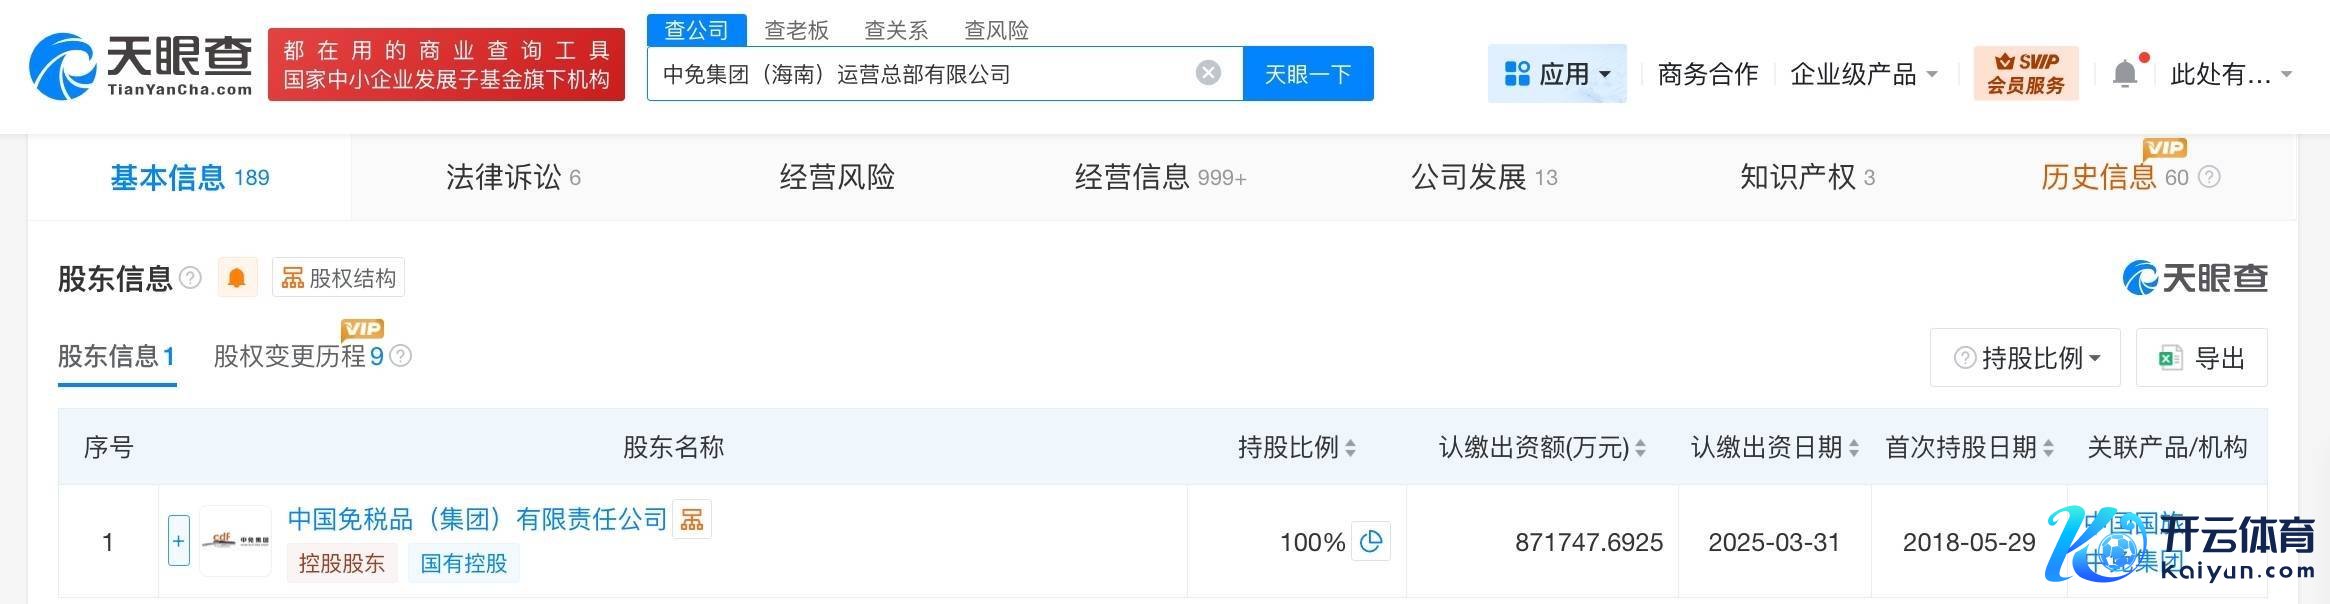The width and height of the screenshot is (2330, 604).
Task: Click the orange shareholder alert bell
Action: (237, 278)
